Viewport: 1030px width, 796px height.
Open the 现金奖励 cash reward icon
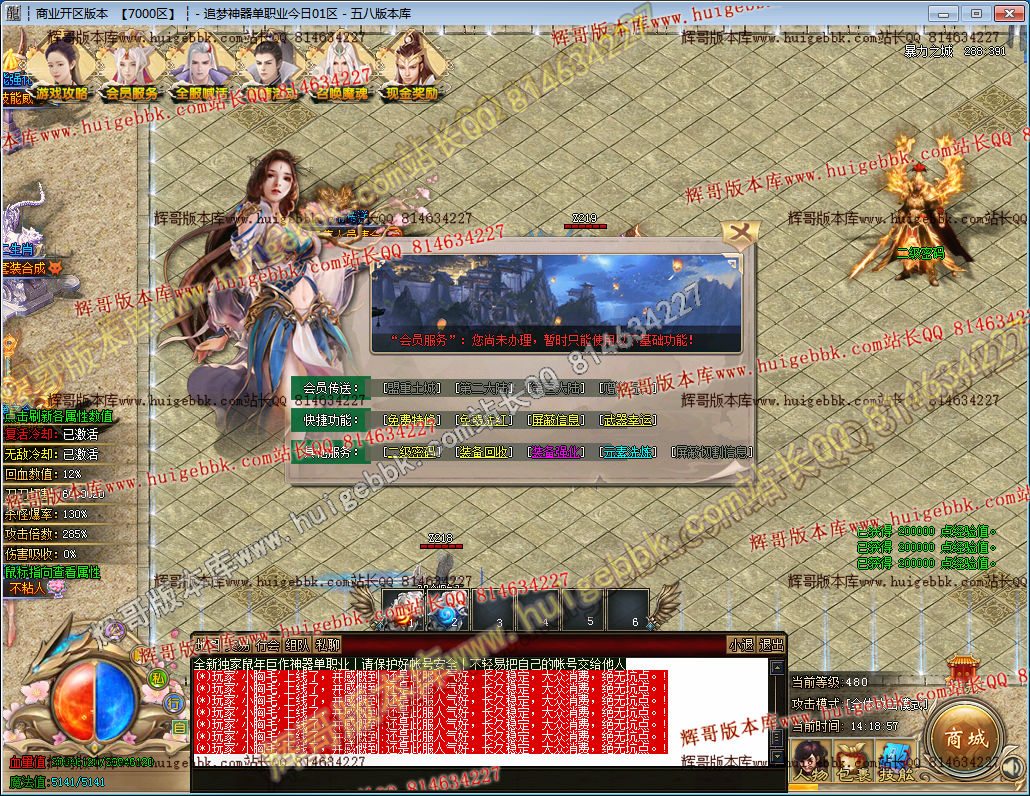(412, 69)
